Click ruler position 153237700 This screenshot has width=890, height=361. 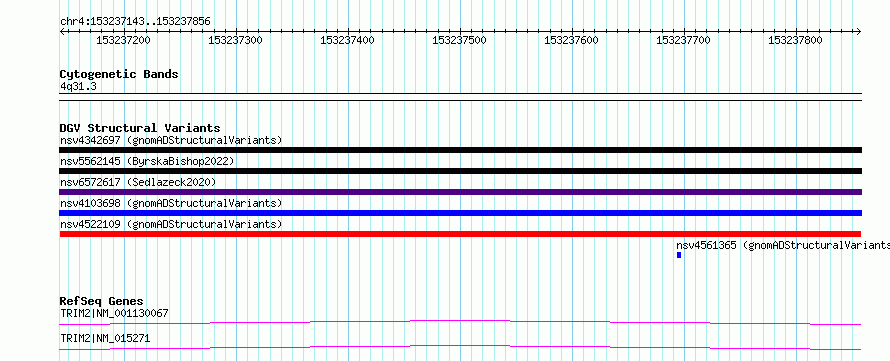(x=683, y=40)
